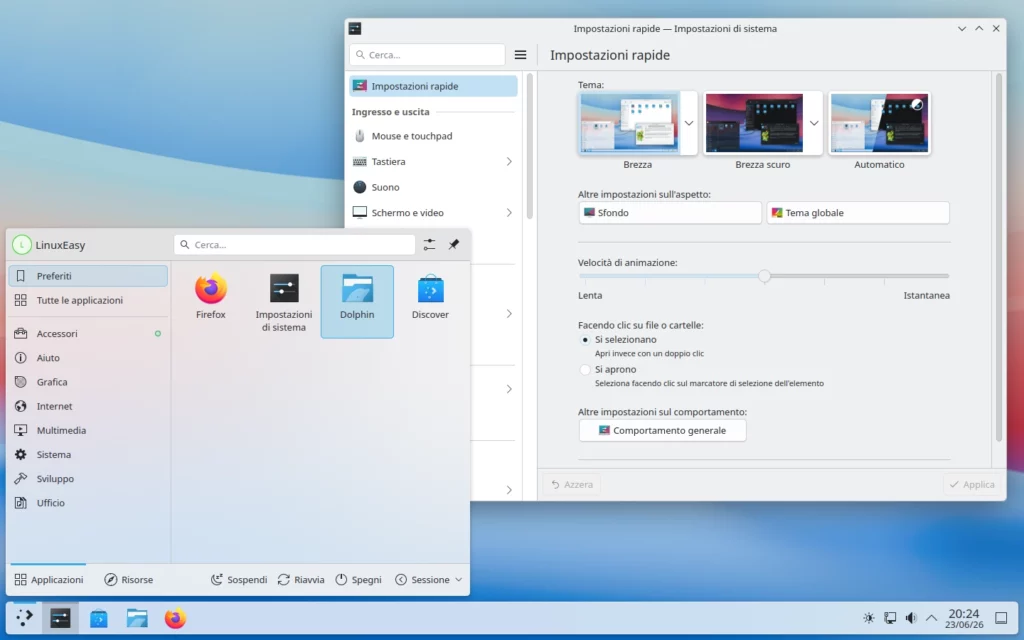Open the hamburger menu in settings
This screenshot has width=1024, height=640.
[520, 55]
